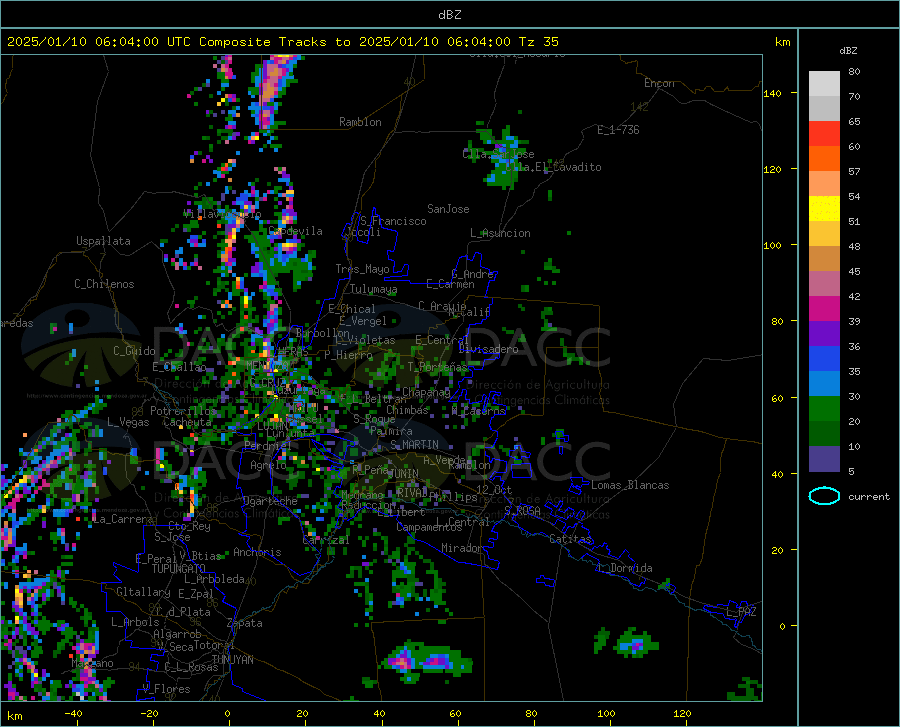The width and height of the screenshot is (900, 727).
Task: Click the Tulumaya town label
Action: coord(373,289)
